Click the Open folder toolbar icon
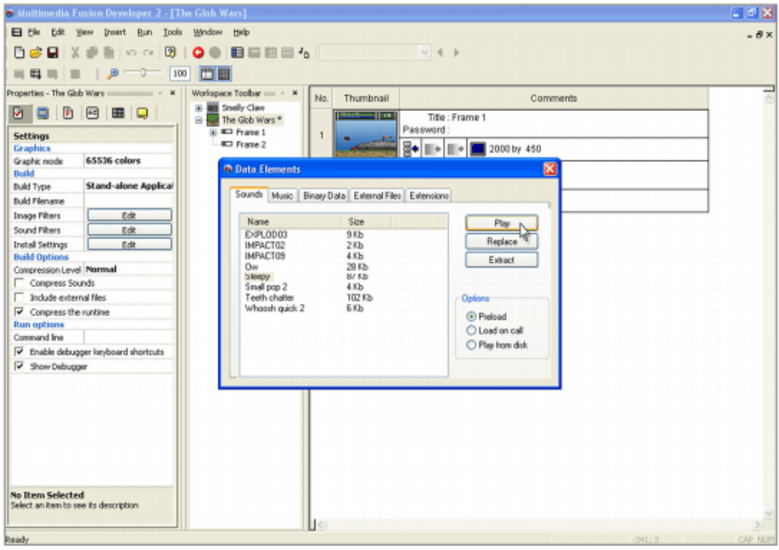Screen dimensions: 779x550 coord(36,53)
